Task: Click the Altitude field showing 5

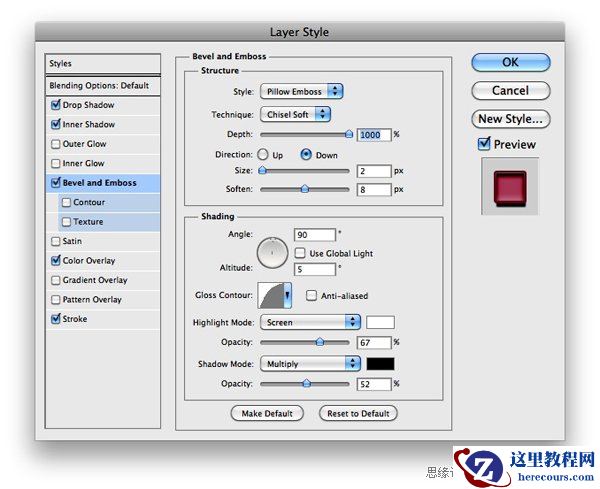Action: (315, 269)
